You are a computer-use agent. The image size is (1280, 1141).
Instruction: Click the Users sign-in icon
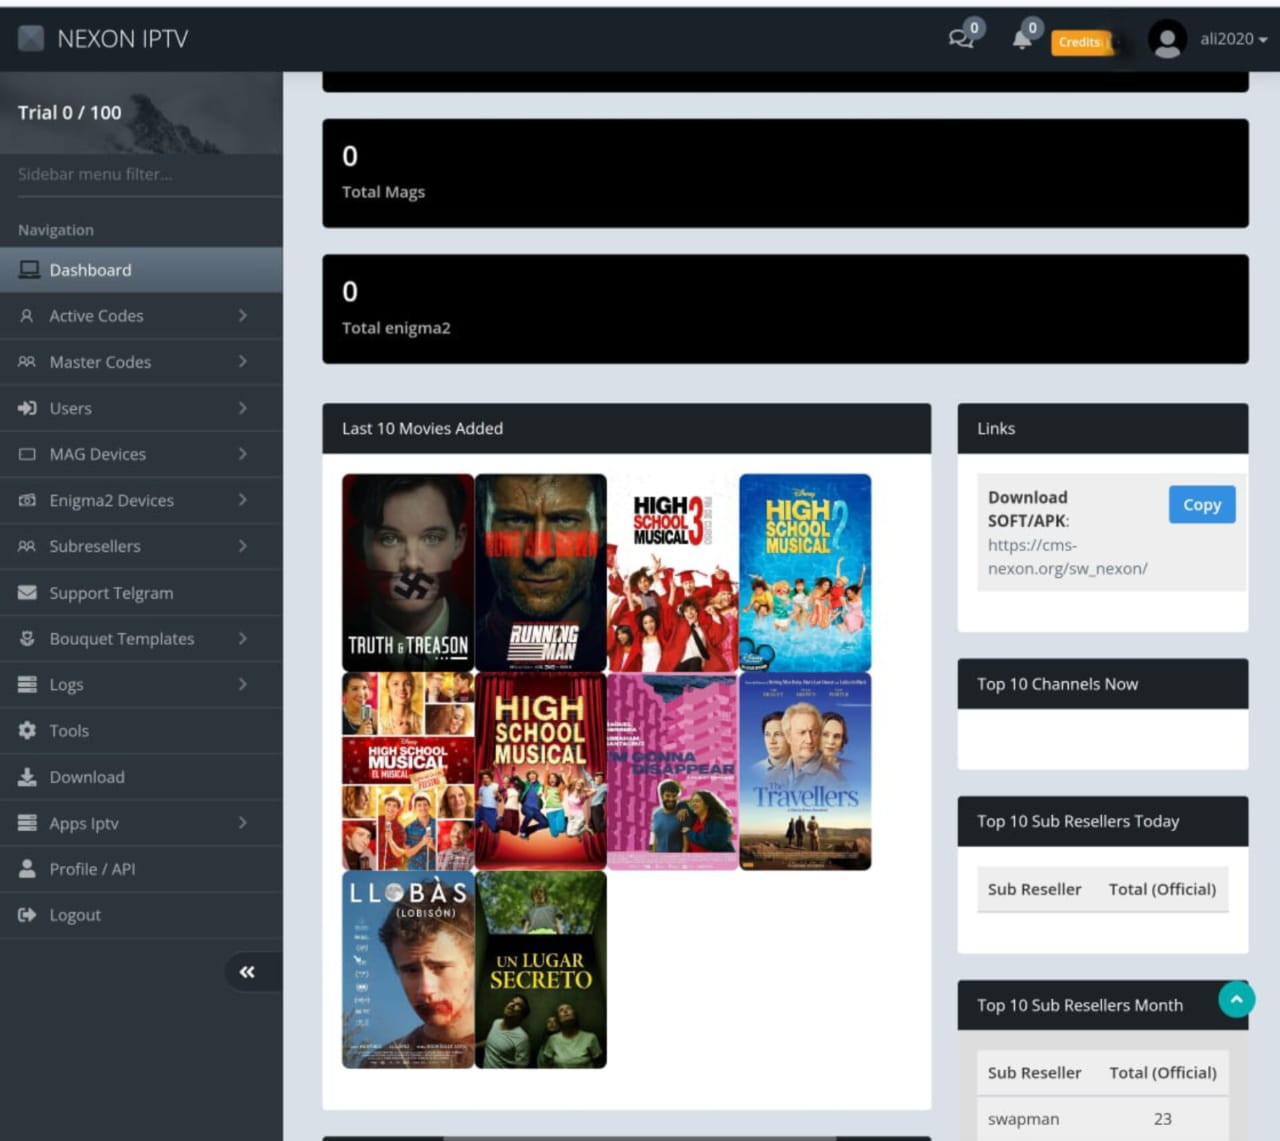tap(27, 408)
